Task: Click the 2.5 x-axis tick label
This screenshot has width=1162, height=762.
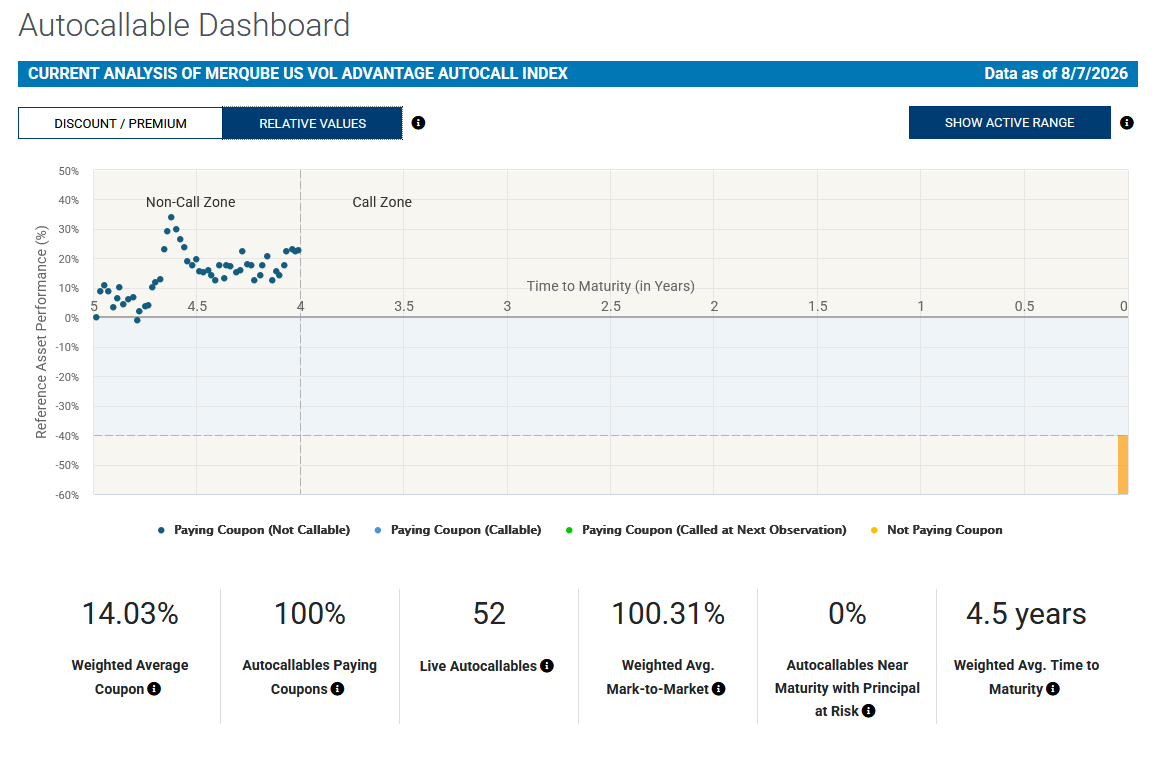Action: (611, 306)
